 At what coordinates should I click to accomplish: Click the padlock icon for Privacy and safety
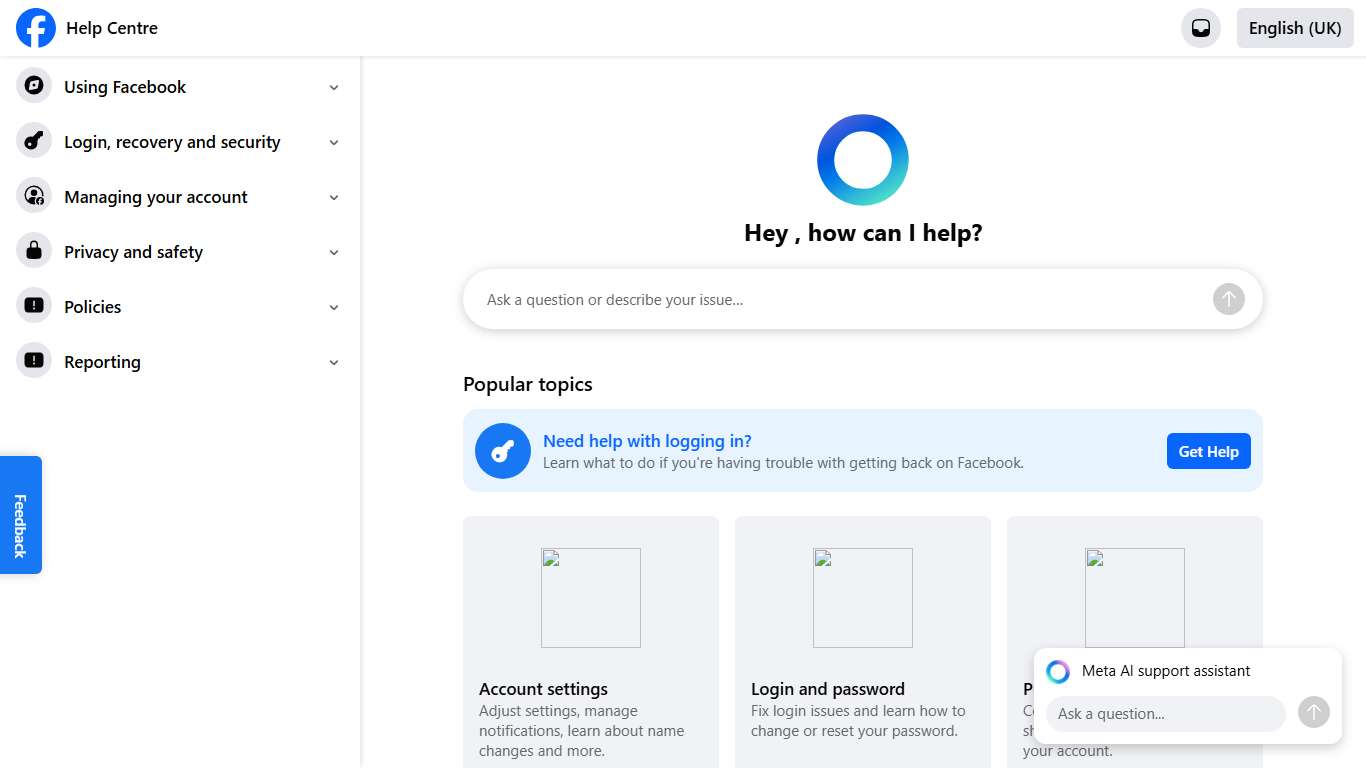(x=33, y=251)
